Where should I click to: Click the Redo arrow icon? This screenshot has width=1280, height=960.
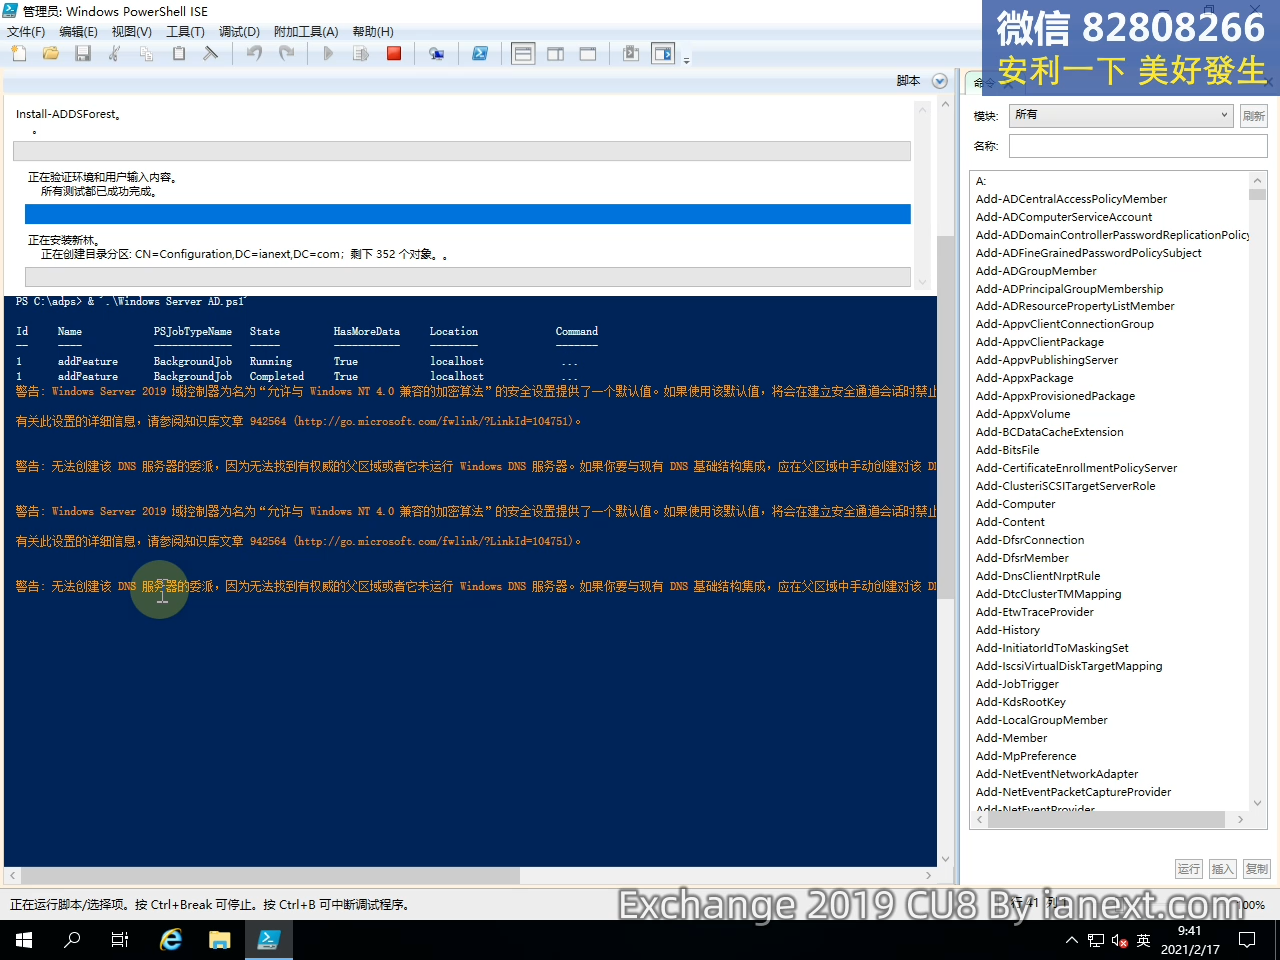[x=287, y=54]
